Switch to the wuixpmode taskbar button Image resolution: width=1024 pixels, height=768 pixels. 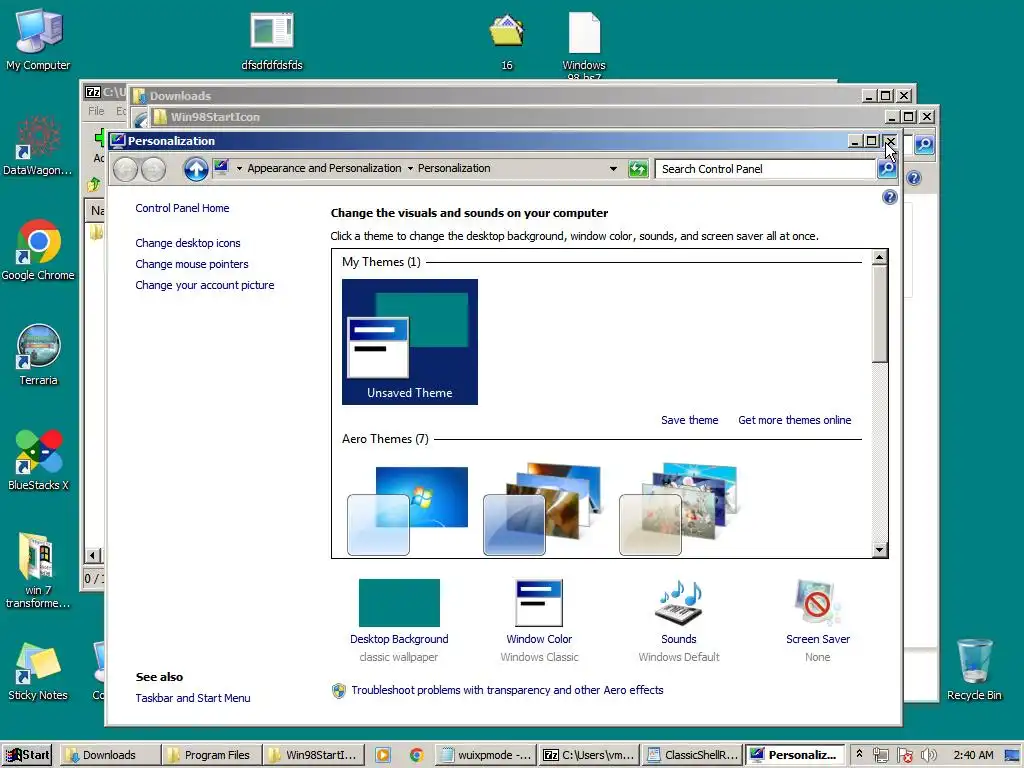coord(486,755)
